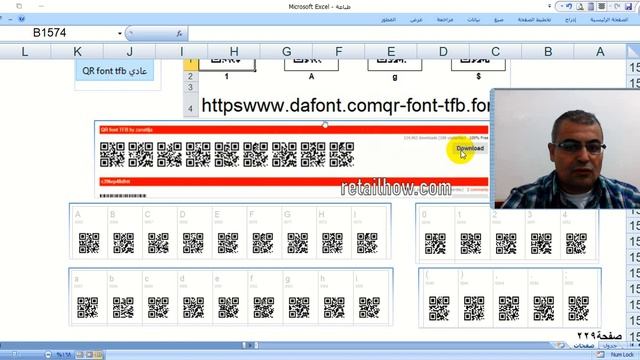Click the QR code labeled digit 0
This screenshot has height=360, width=640.
click(436, 244)
